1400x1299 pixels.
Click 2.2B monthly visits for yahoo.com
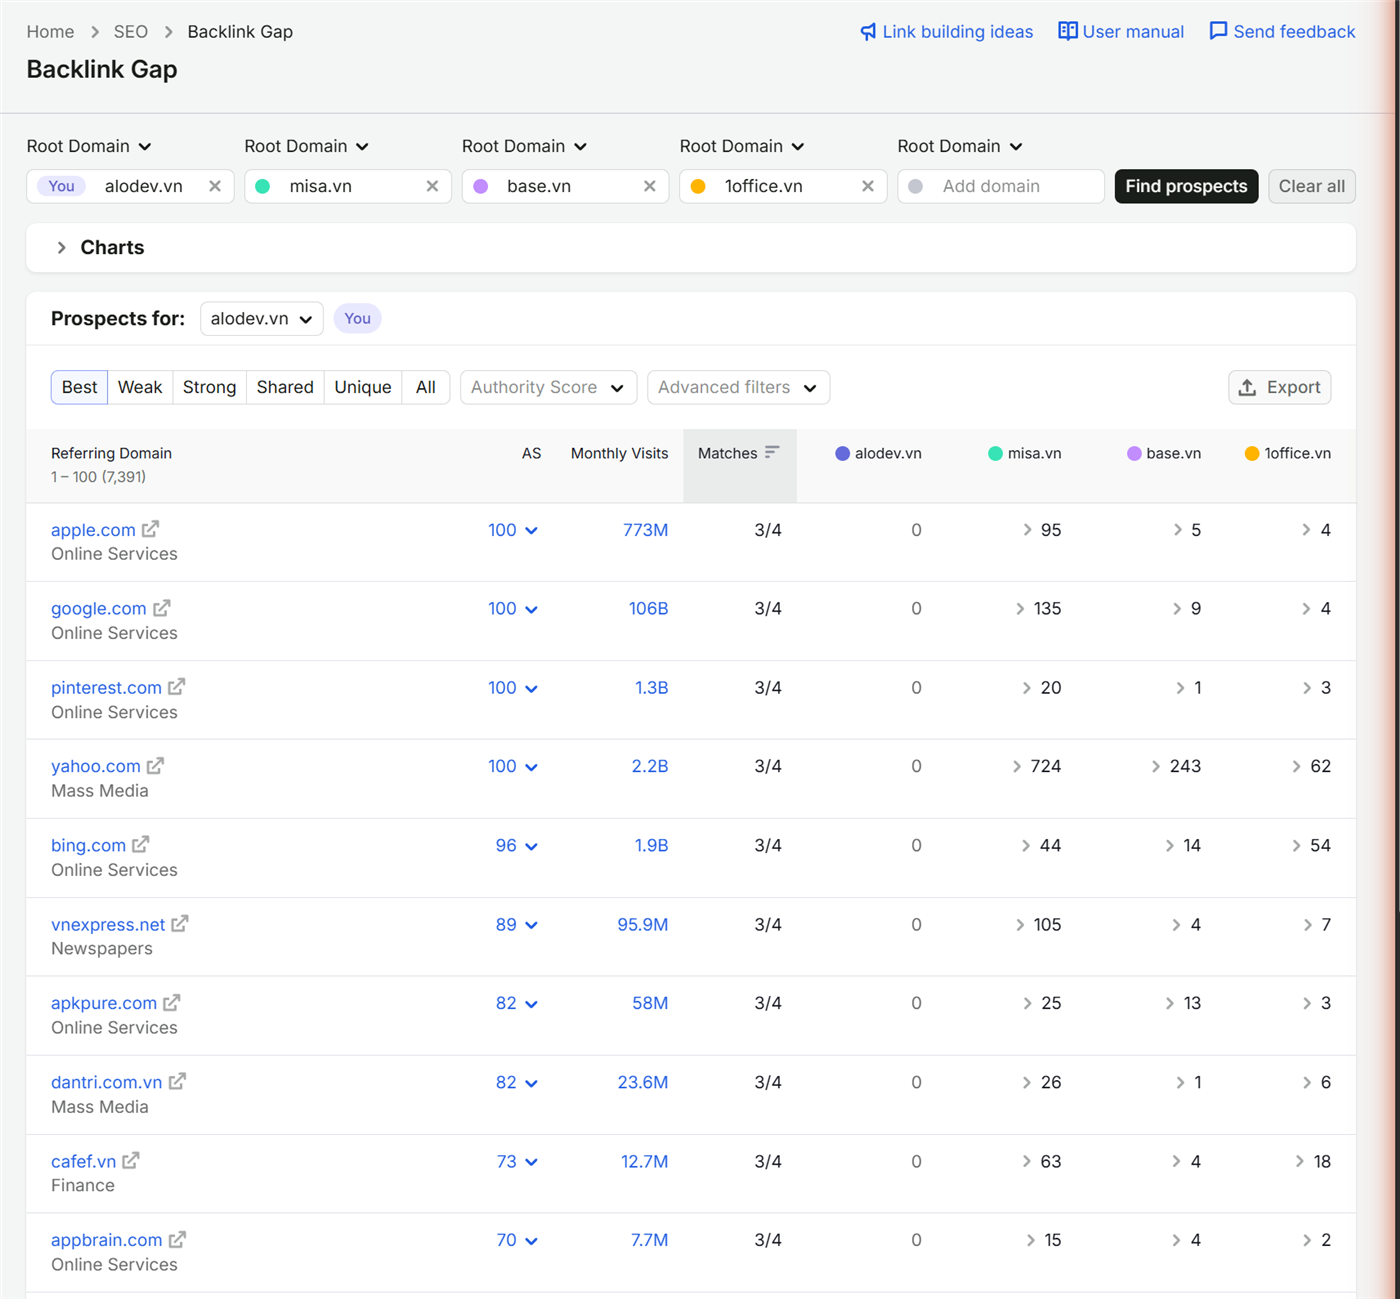650,767
